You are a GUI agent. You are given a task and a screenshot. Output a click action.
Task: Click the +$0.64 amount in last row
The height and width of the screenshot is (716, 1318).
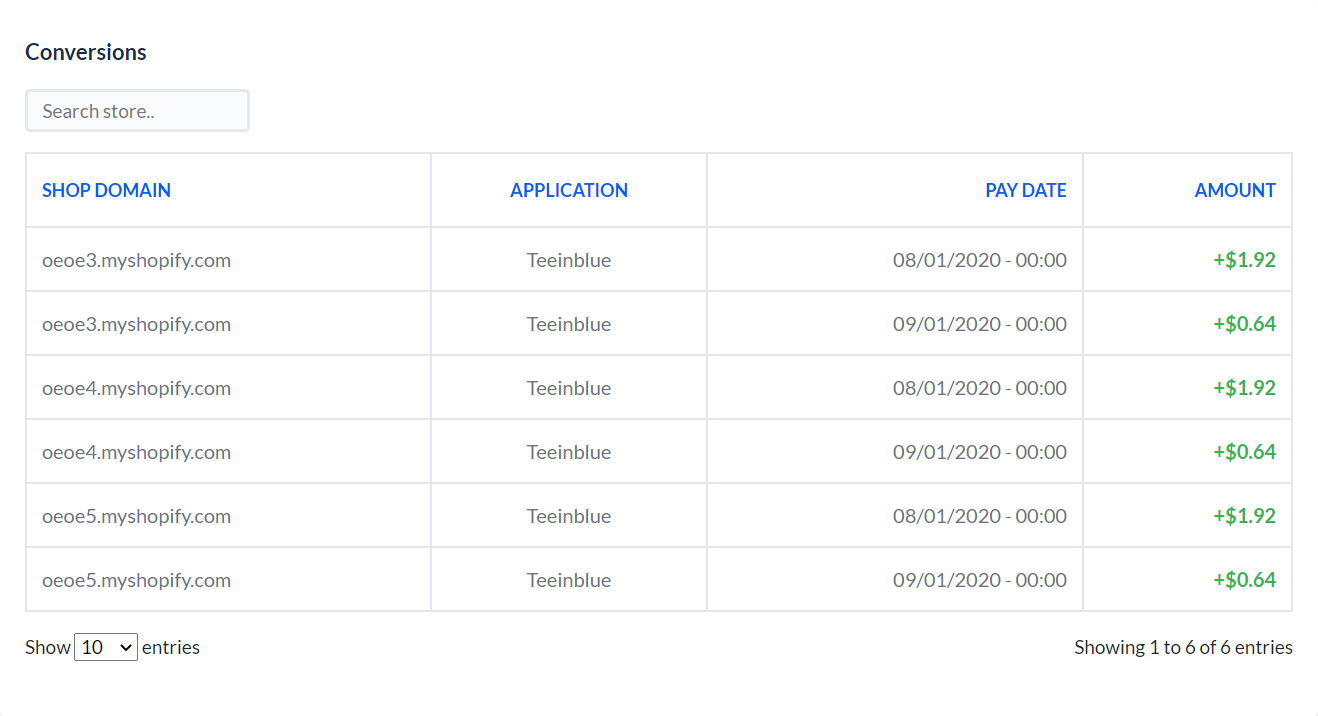[1244, 580]
